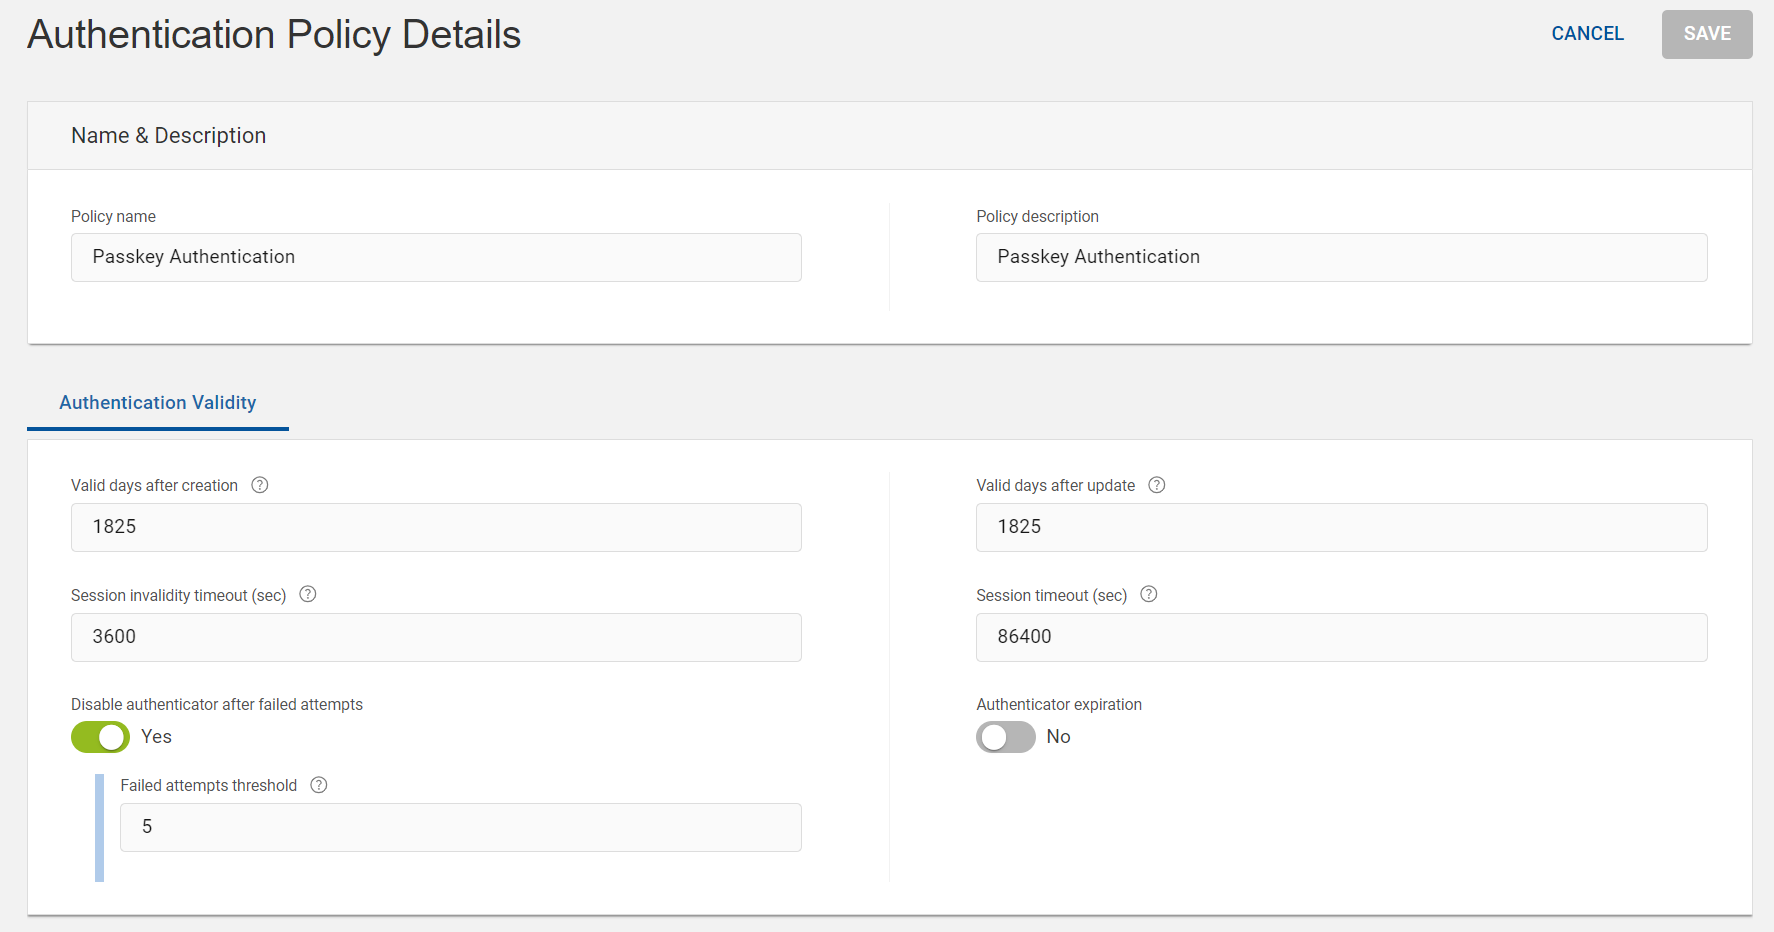
Task: Open help for Session invalidity timeout
Action: pos(308,594)
